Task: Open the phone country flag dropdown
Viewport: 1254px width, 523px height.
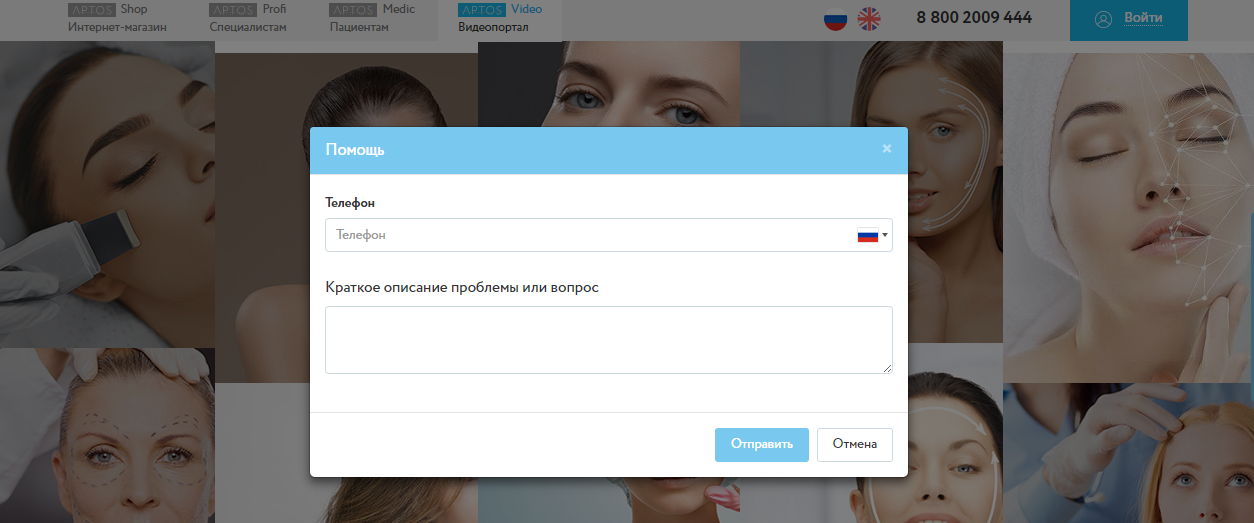Action: pos(872,235)
